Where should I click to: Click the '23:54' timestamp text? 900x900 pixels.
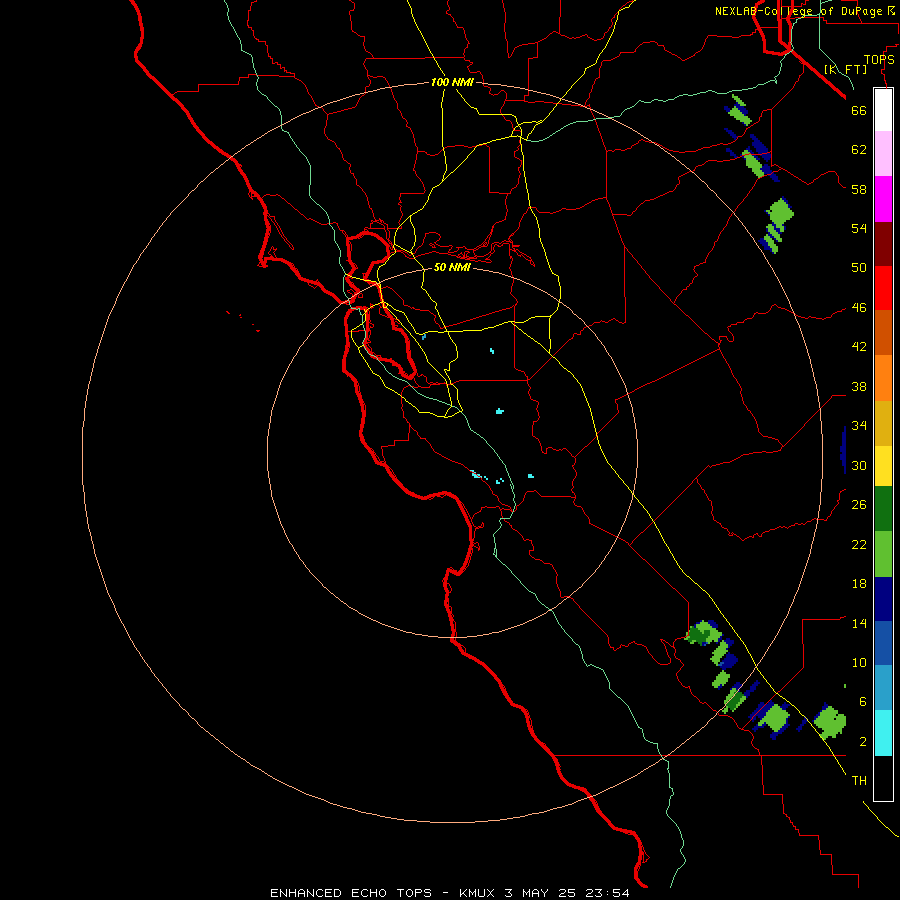607,893
